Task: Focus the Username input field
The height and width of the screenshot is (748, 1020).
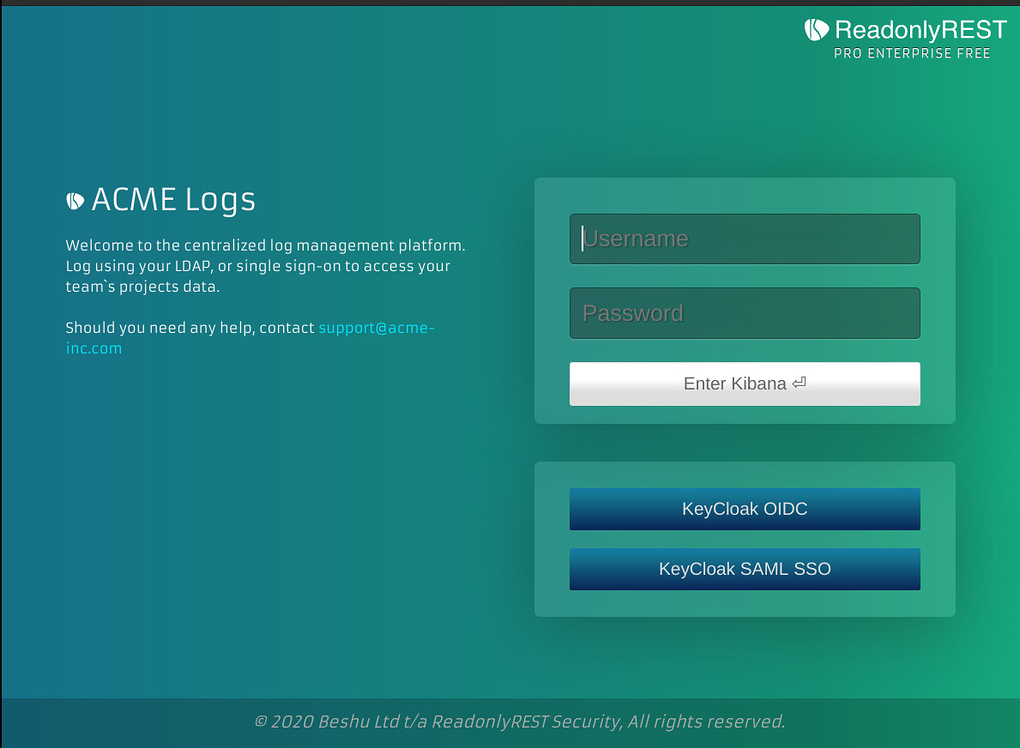Action: tap(744, 239)
